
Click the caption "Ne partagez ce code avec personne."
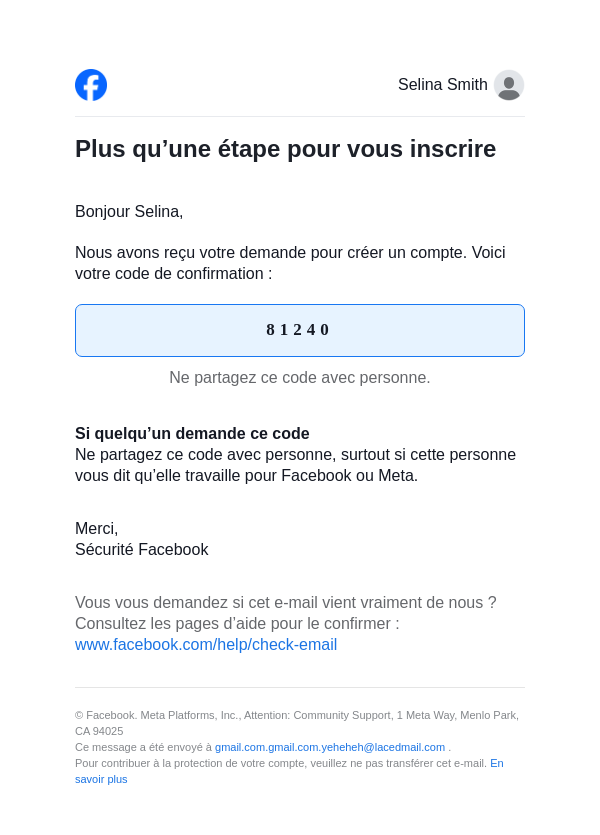(x=299, y=378)
